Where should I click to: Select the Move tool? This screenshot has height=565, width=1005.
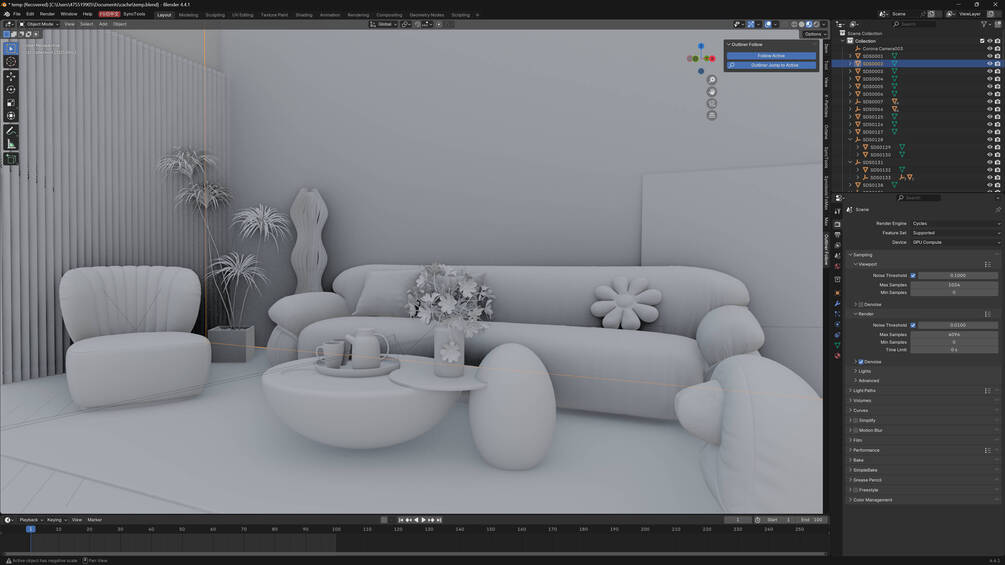point(11,76)
